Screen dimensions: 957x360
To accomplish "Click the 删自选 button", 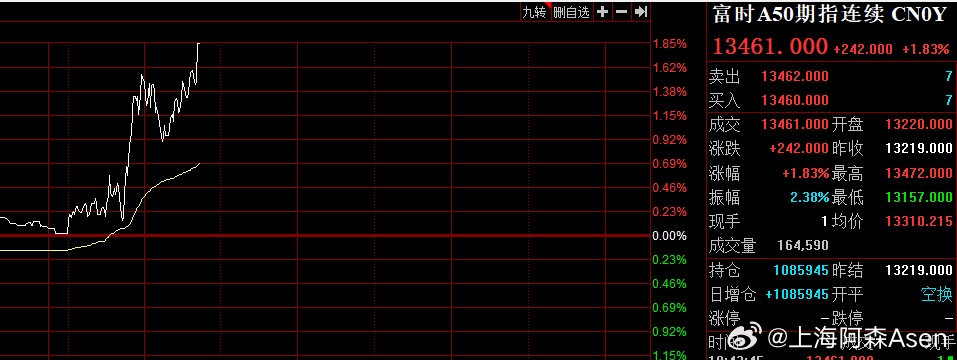I will tap(571, 12).
